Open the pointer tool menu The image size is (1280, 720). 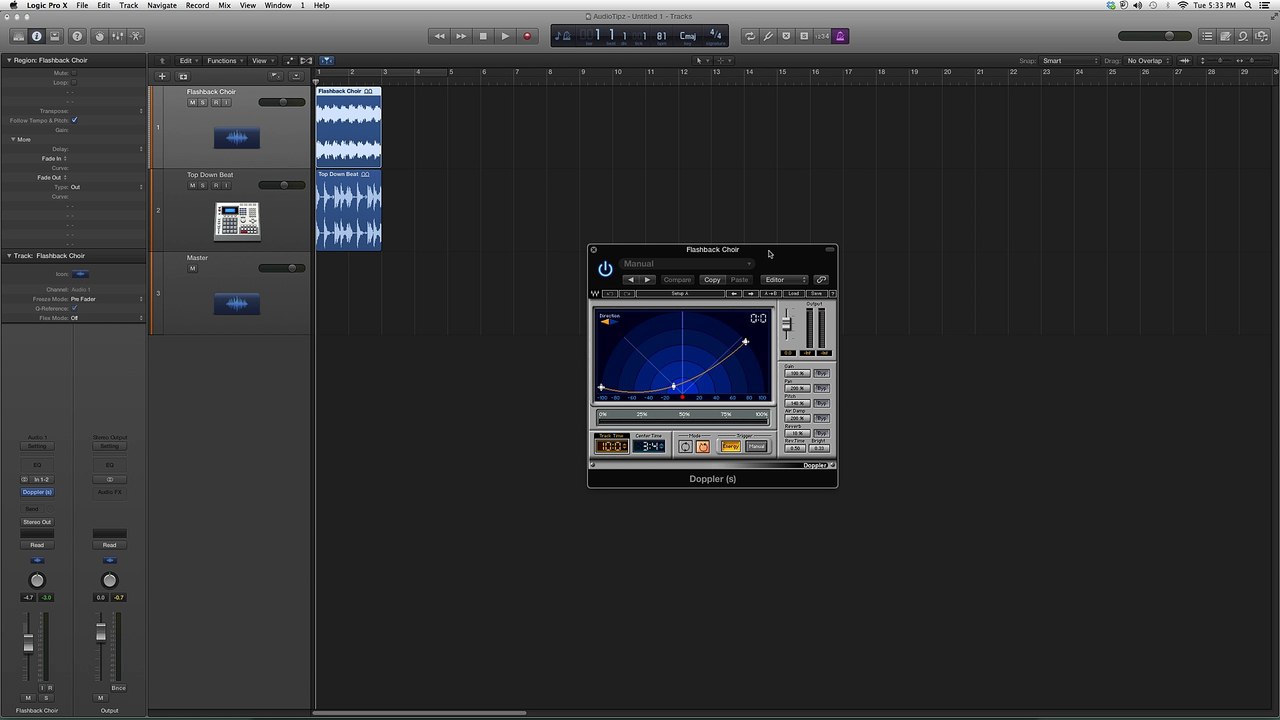pos(701,61)
